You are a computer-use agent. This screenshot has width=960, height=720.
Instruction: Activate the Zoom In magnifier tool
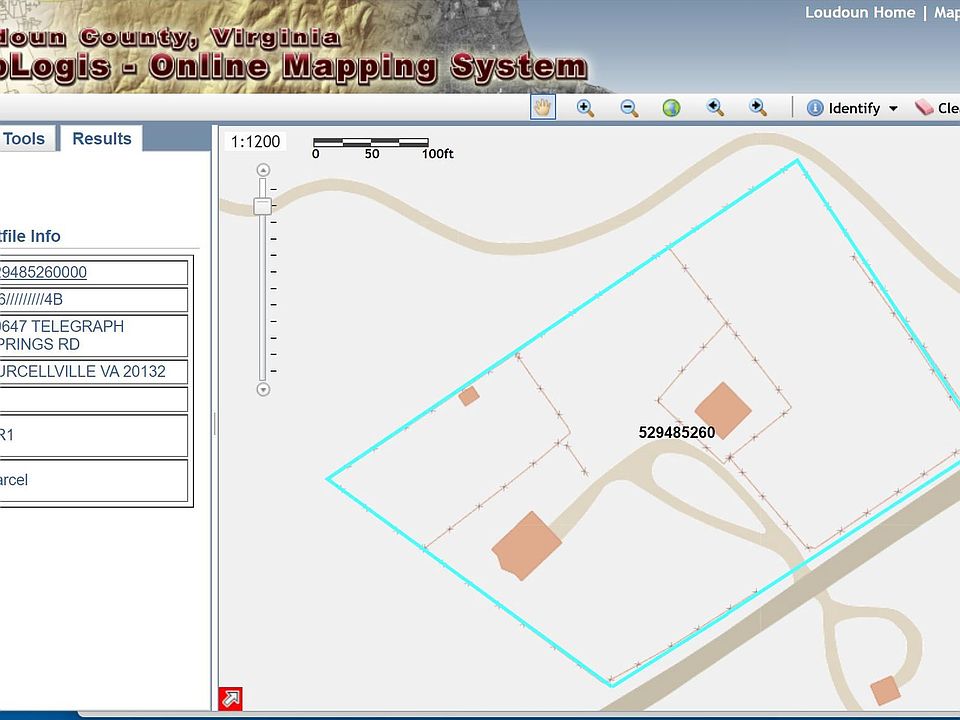click(x=585, y=108)
